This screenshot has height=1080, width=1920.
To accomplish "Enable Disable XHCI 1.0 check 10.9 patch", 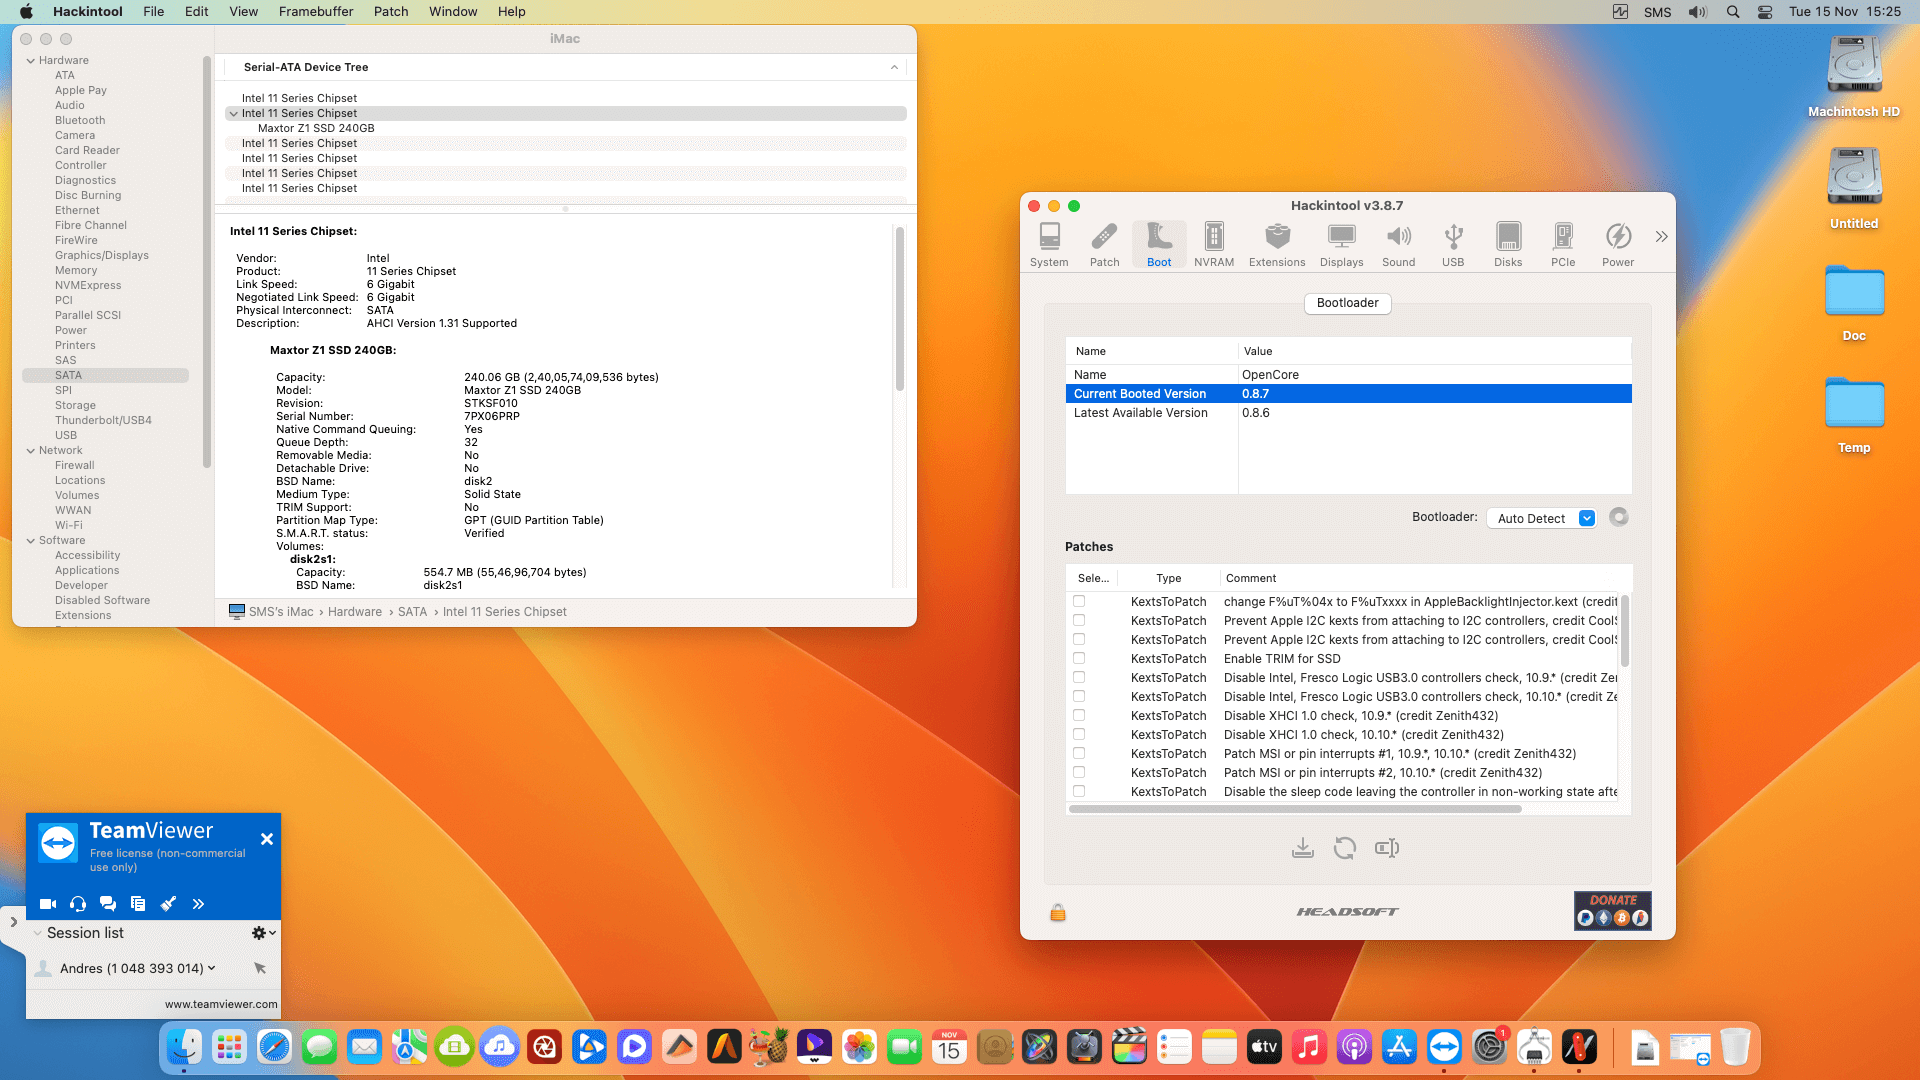I will tap(1079, 715).
